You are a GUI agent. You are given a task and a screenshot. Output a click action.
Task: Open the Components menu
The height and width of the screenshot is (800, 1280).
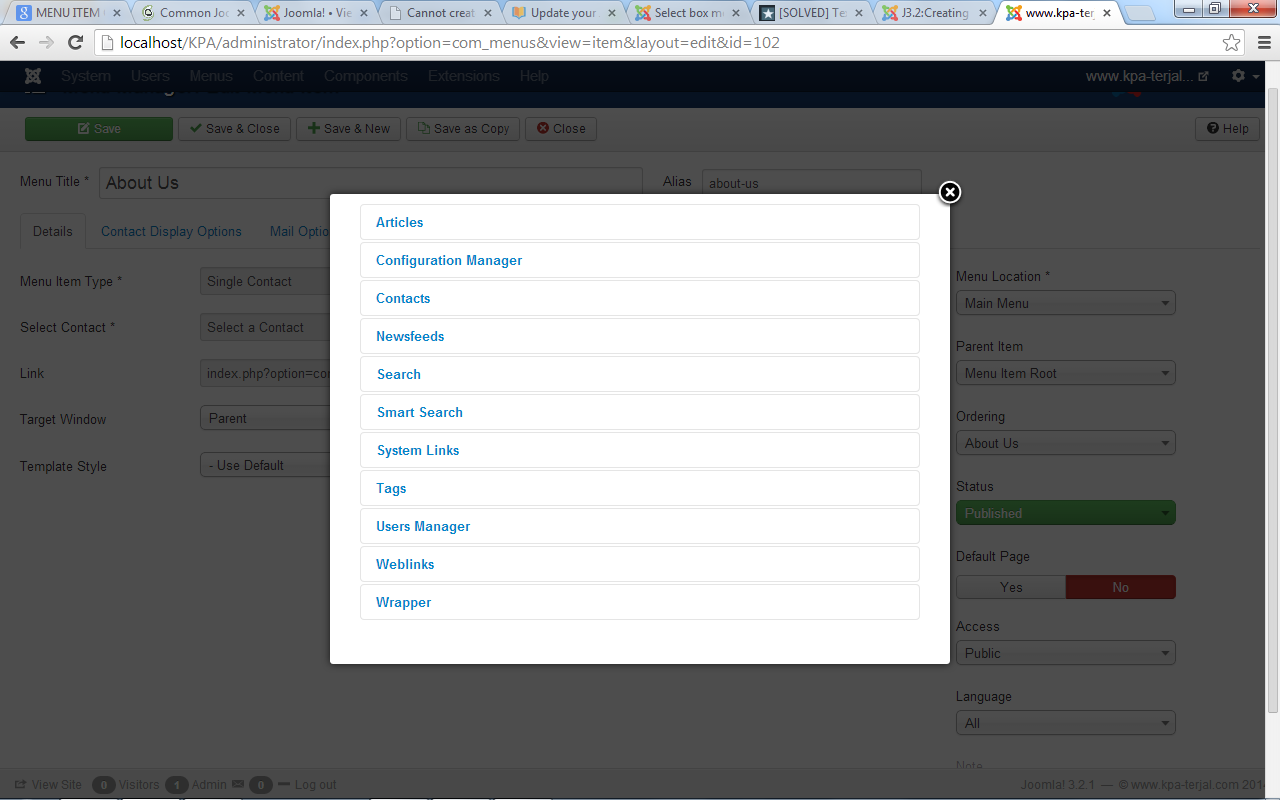[364, 75]
